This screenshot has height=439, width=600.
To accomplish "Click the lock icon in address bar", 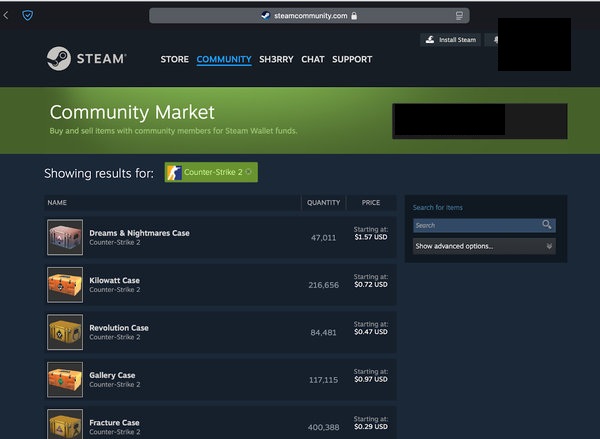I will pos(354,16).
